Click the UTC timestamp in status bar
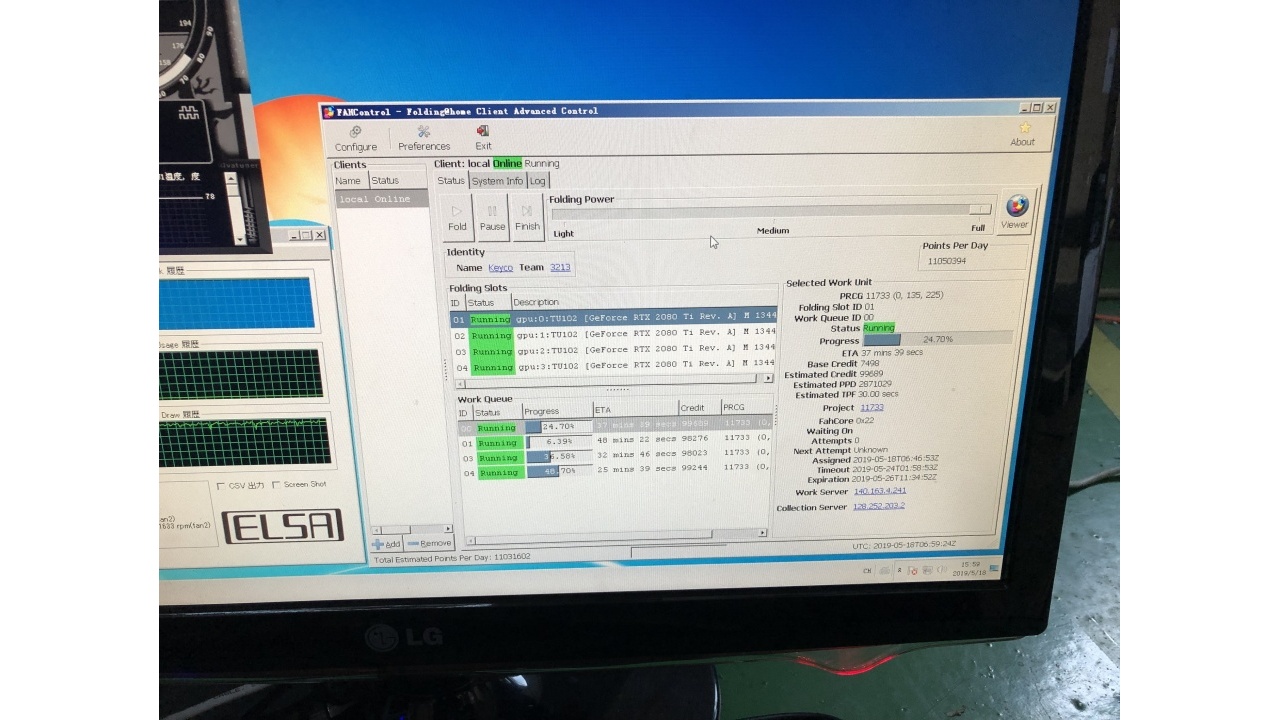Image resolution: width=1280 pixels, height=720 pixels. (904, 543)
